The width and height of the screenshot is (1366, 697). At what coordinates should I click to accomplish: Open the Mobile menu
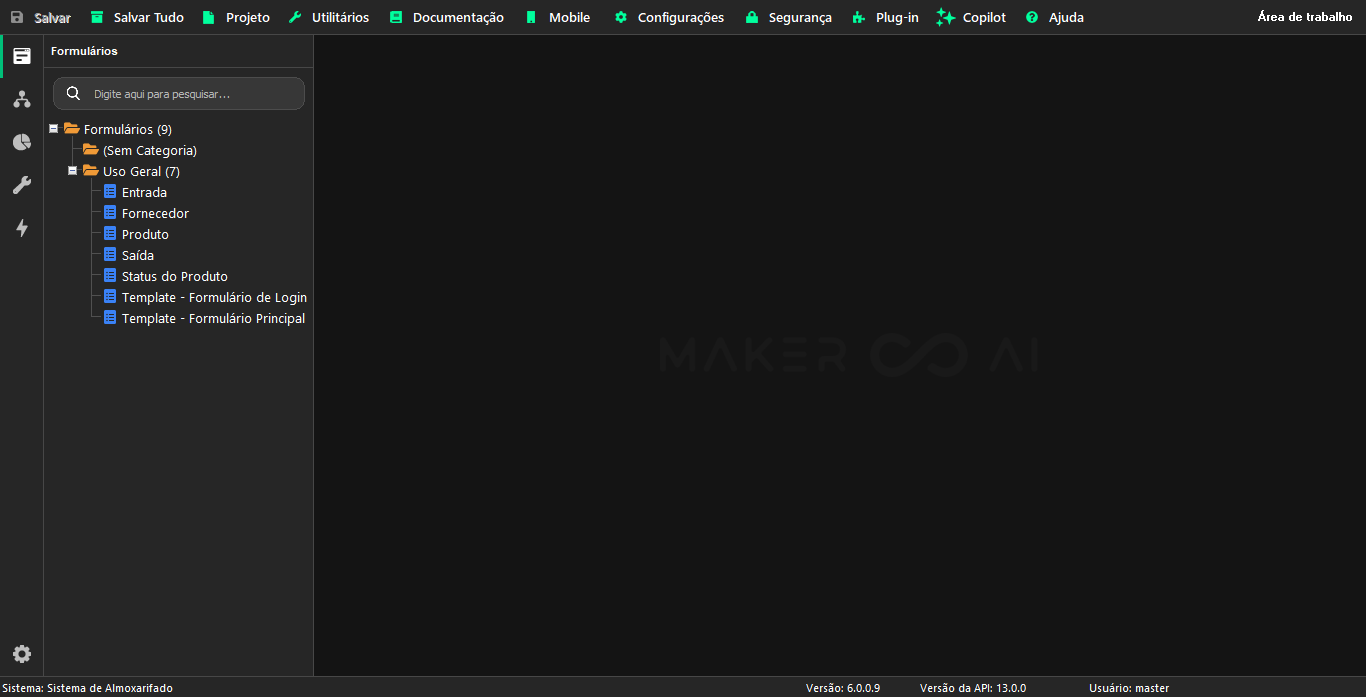pos(558,17)
